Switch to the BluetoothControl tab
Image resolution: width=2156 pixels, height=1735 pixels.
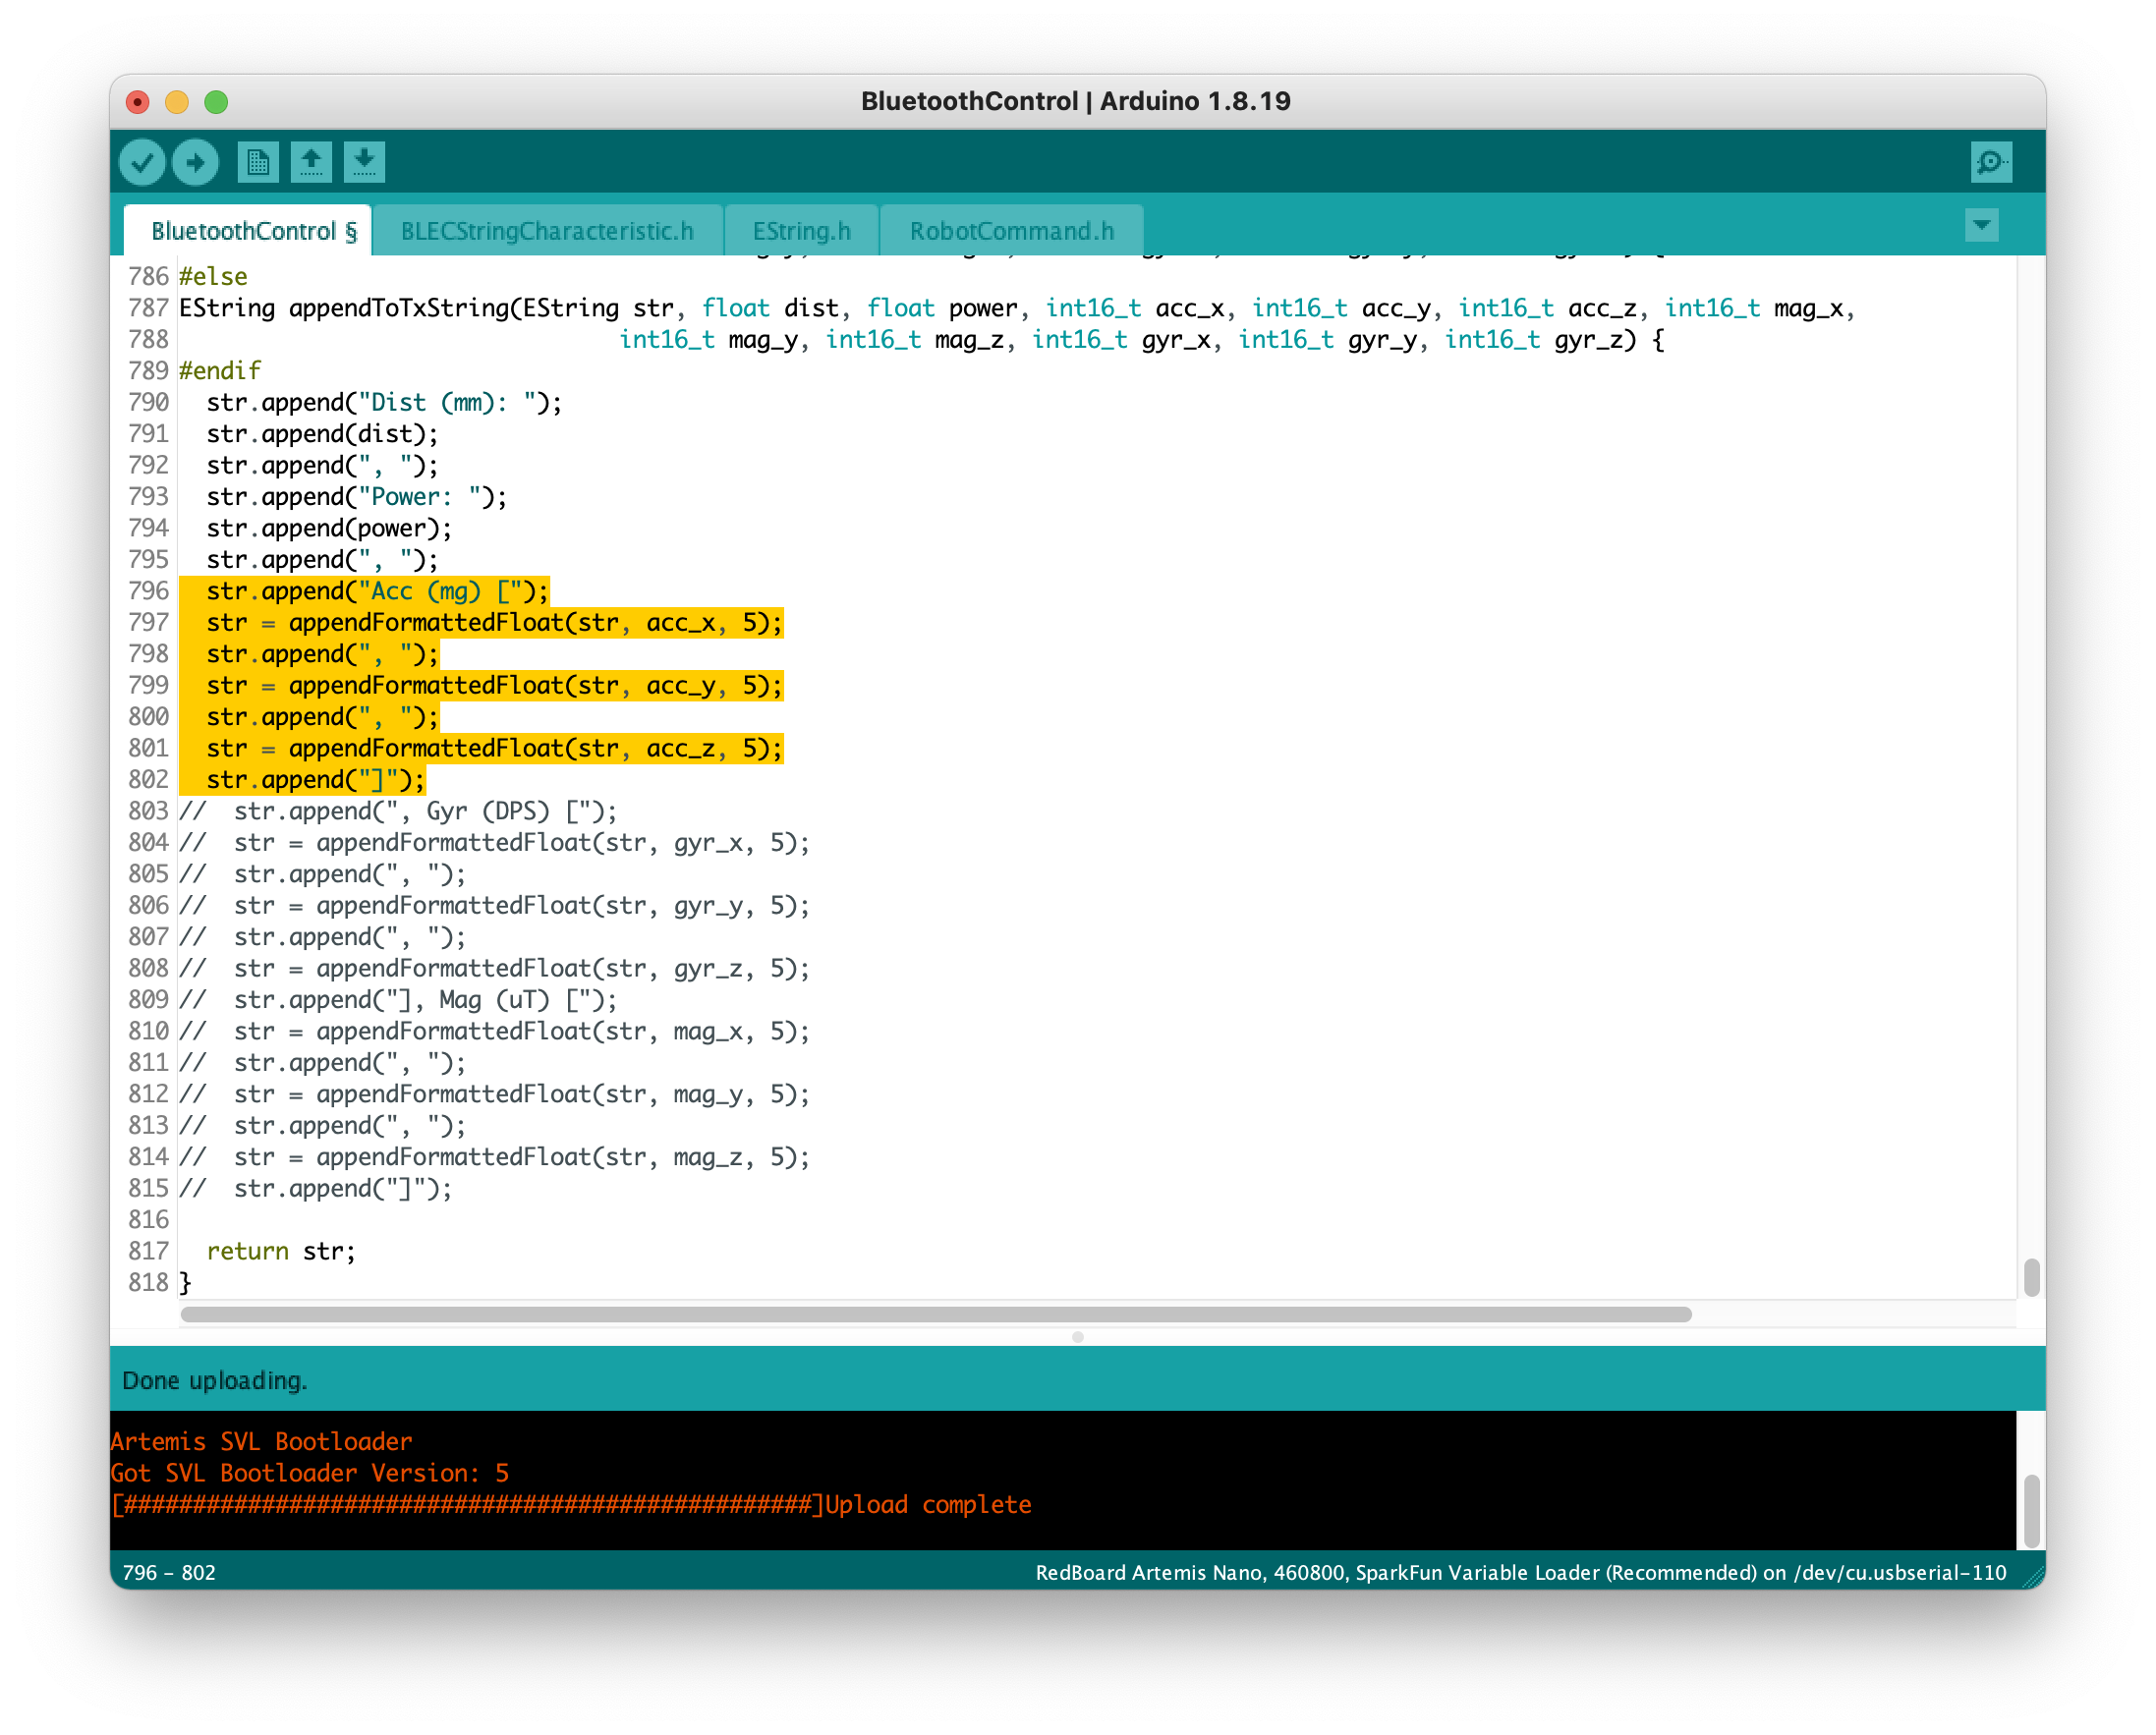(248, 231)
